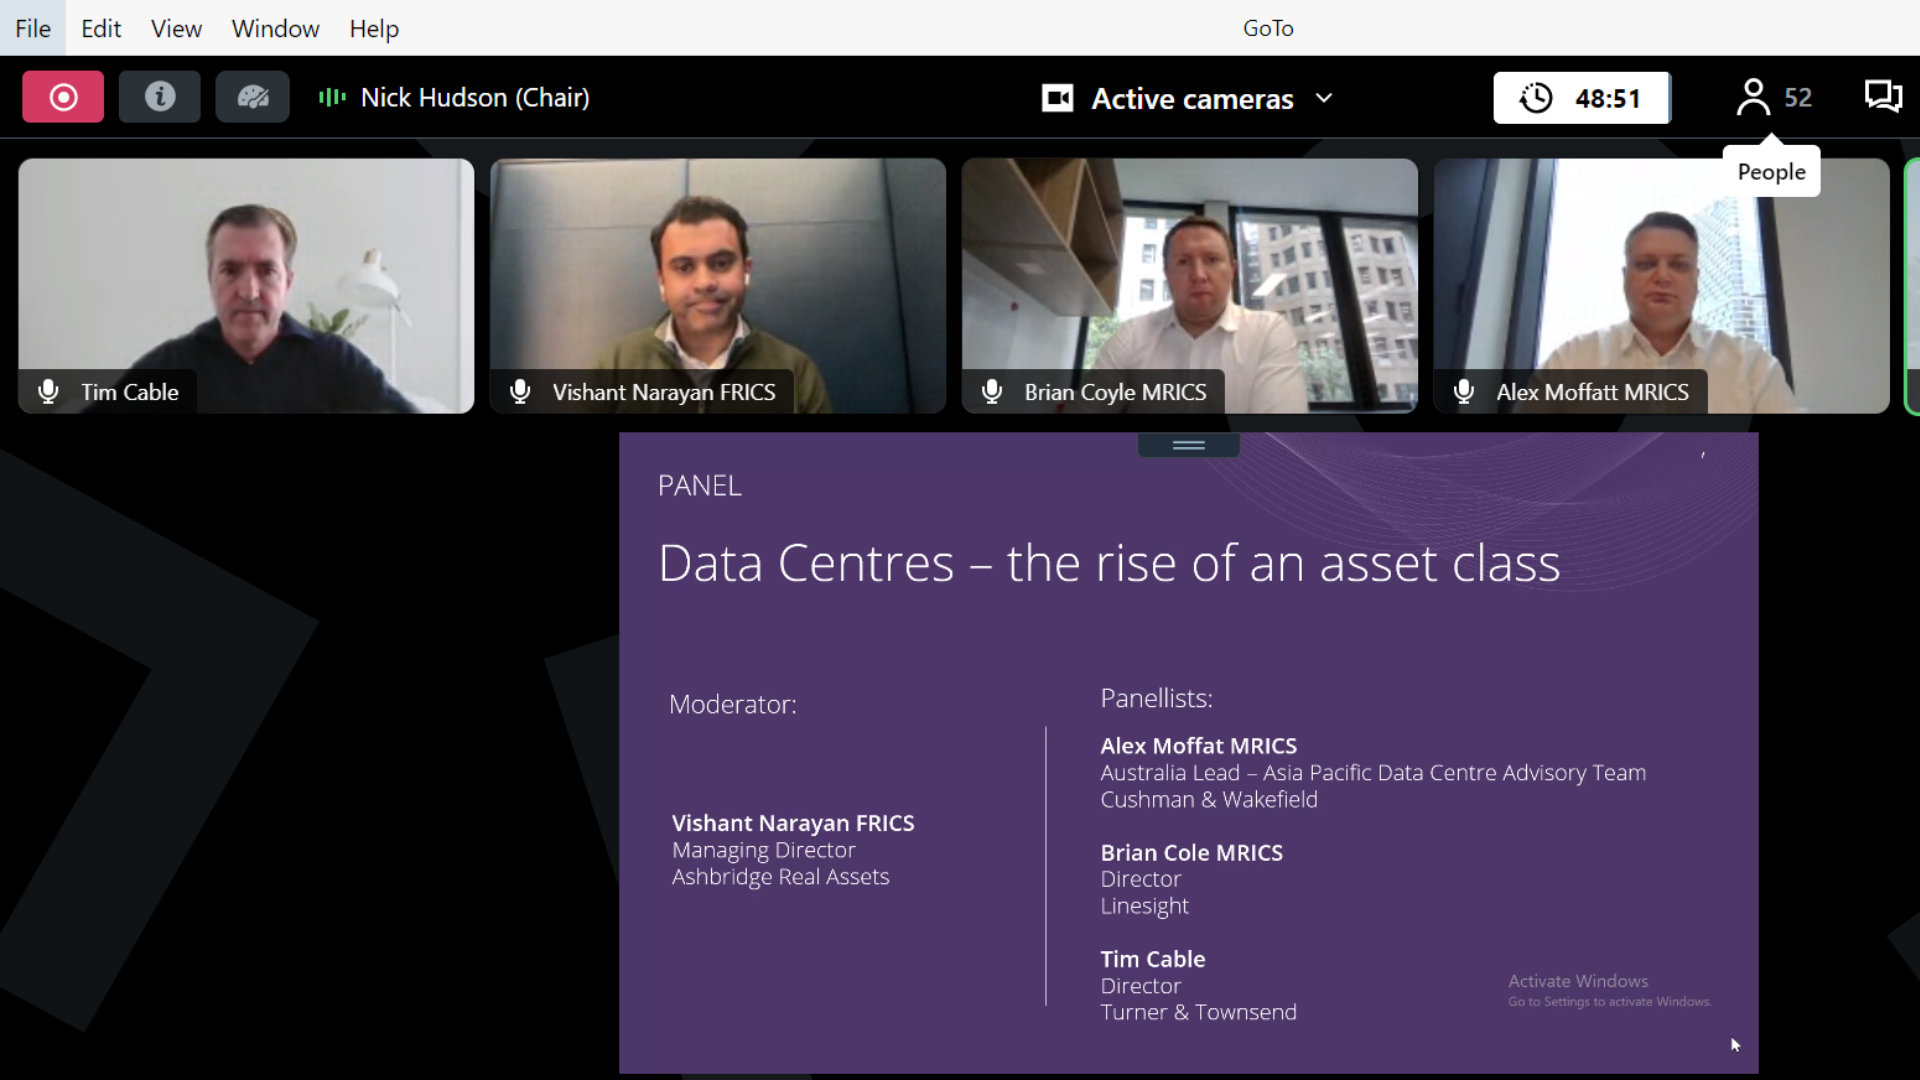Click the clock icon in timer
Viewport: 1920px width, 1080px height.
click(1536, 98)
